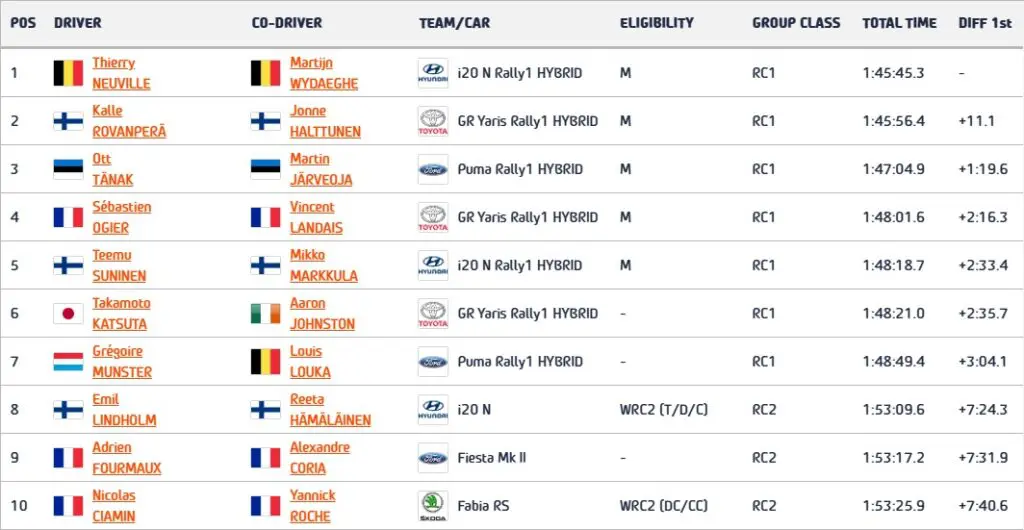Image resolution: width=1024 pixels, height=530 pixels.
Task: Open co-driver Vincent Landais link
Action: (x=316, y=217)
